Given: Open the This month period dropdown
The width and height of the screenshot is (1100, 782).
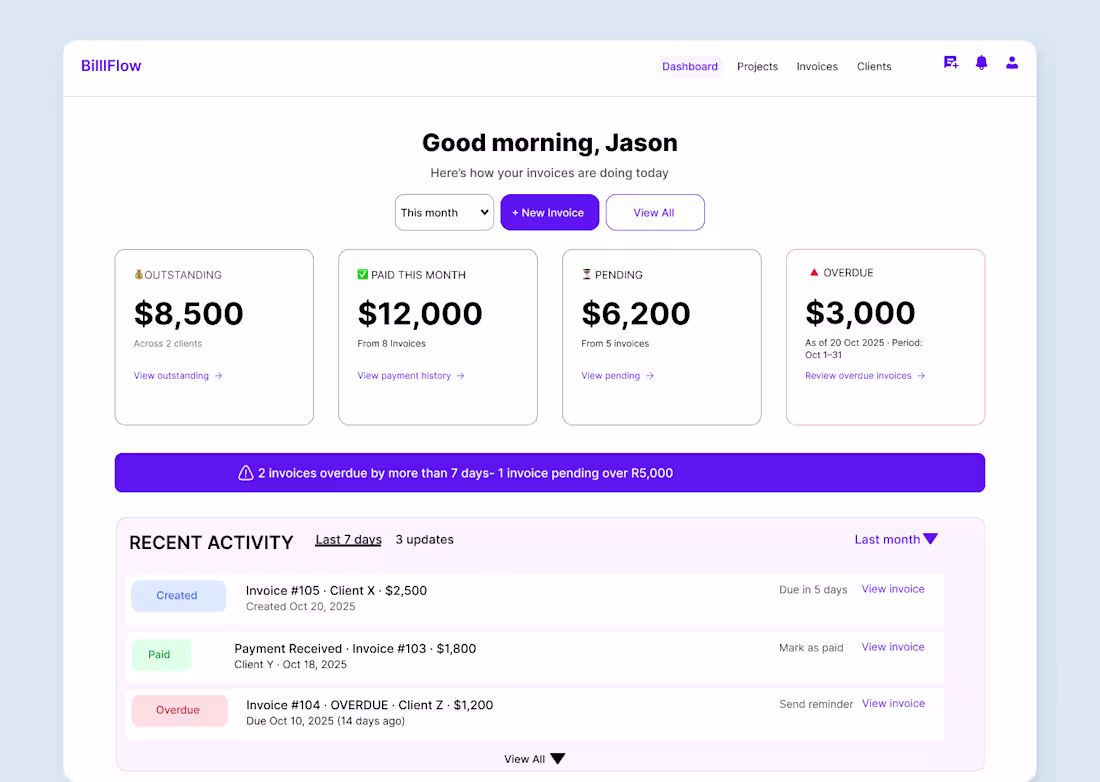Looking at the screenshot, I should [444, 213].
